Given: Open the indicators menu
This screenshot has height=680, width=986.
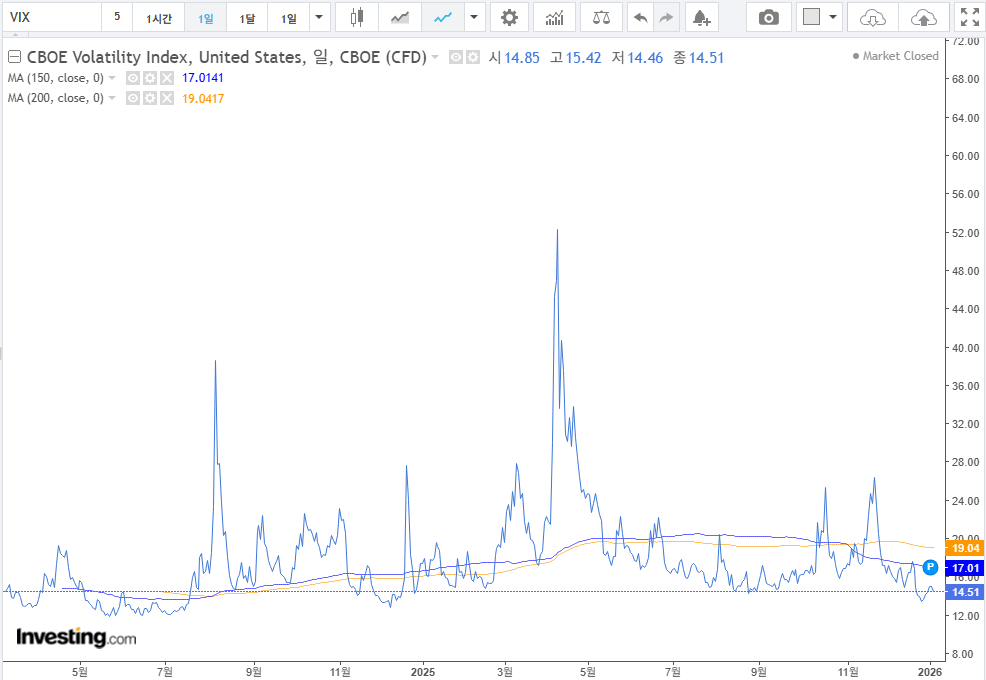Looking at the screenshot, I should (554, 17).
